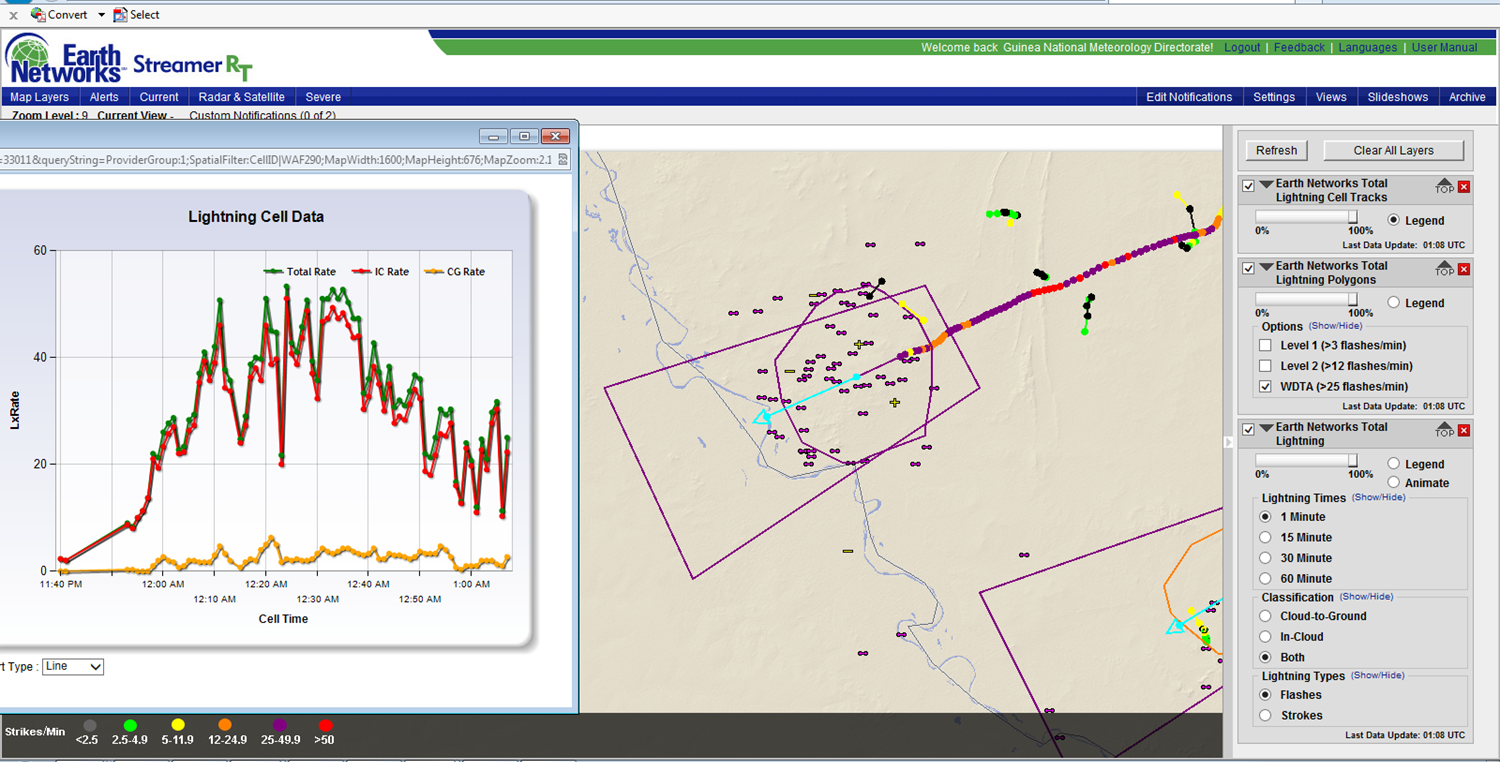Remove Lightning Cell Tracks layer with red X
1500x762 pixels.
(x=1464, y=187)
